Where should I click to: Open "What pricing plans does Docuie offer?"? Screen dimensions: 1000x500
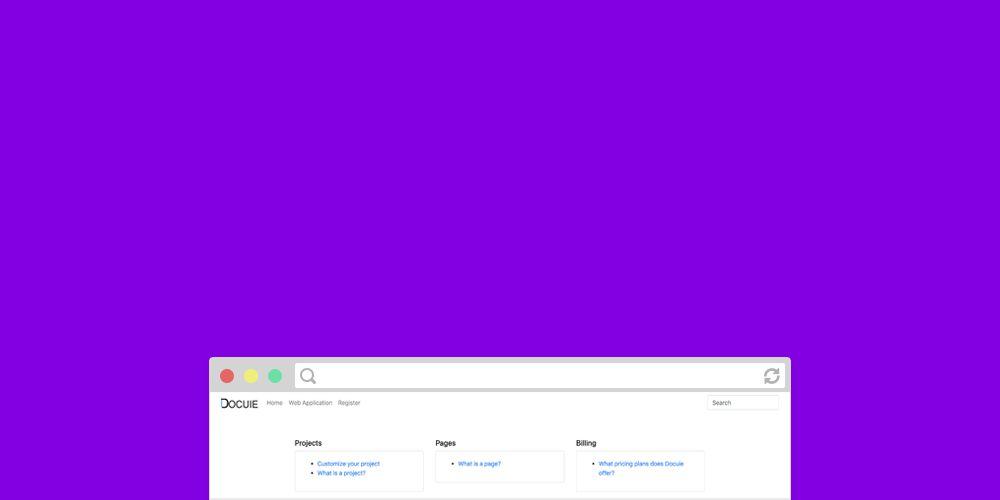[x=641, y=464]
